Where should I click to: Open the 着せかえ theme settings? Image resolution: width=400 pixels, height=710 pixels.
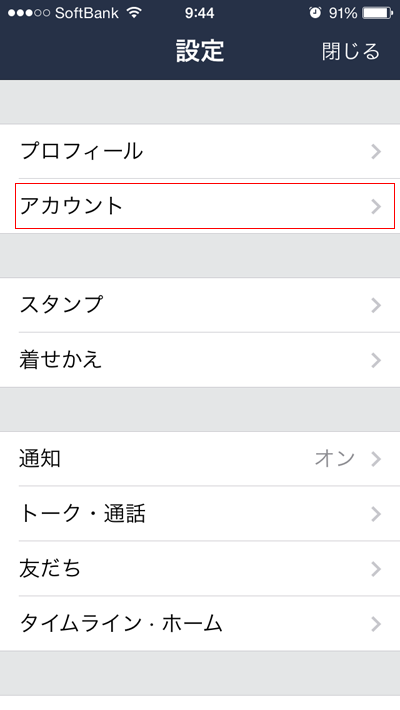tap(200, 360)
